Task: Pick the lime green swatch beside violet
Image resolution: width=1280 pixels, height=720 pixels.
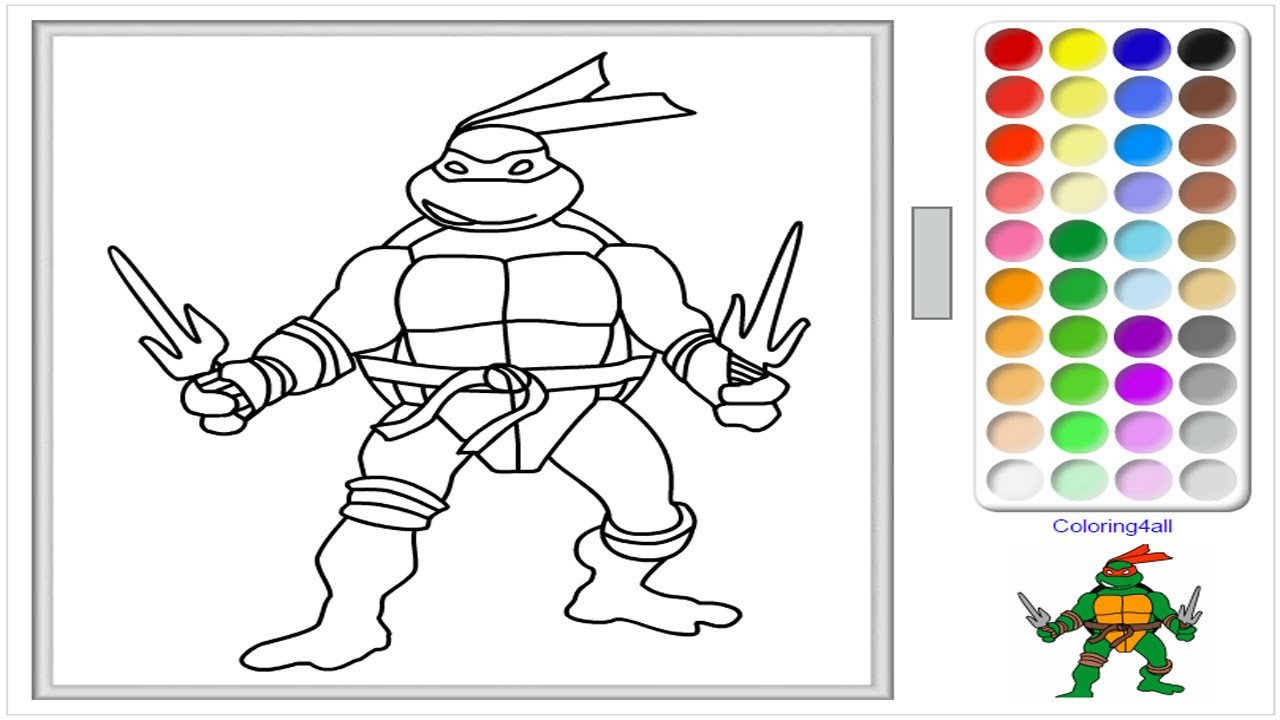Action: tap(1078, 384)
